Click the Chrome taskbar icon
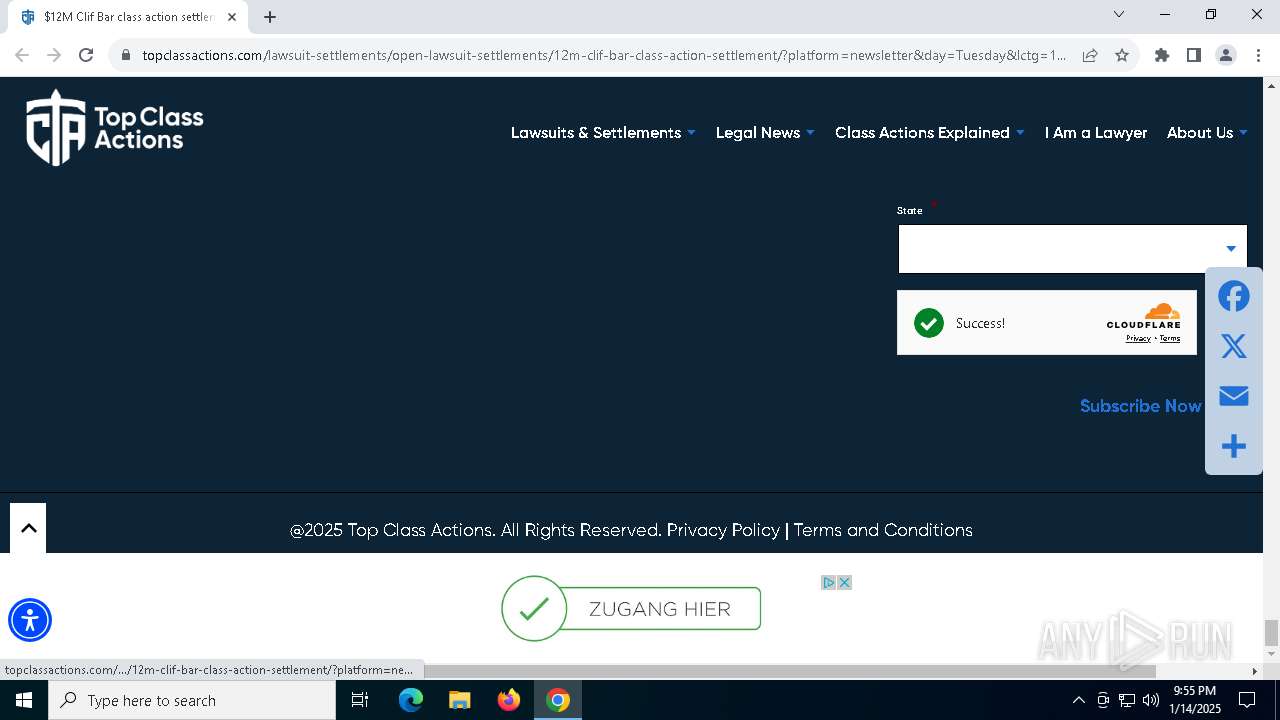Image resolution: width=1280 pixels, height=720 pixels. click(x=558, y=700)
